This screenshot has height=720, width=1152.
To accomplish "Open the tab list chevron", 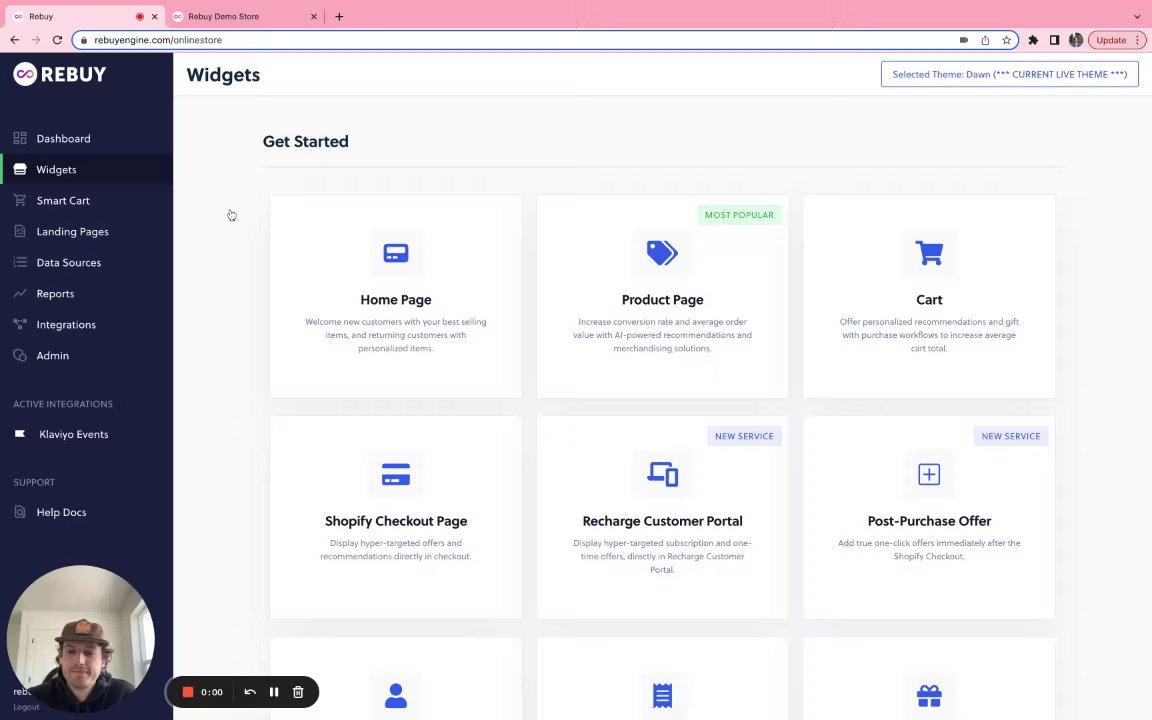I will (x=1137, y=16).
